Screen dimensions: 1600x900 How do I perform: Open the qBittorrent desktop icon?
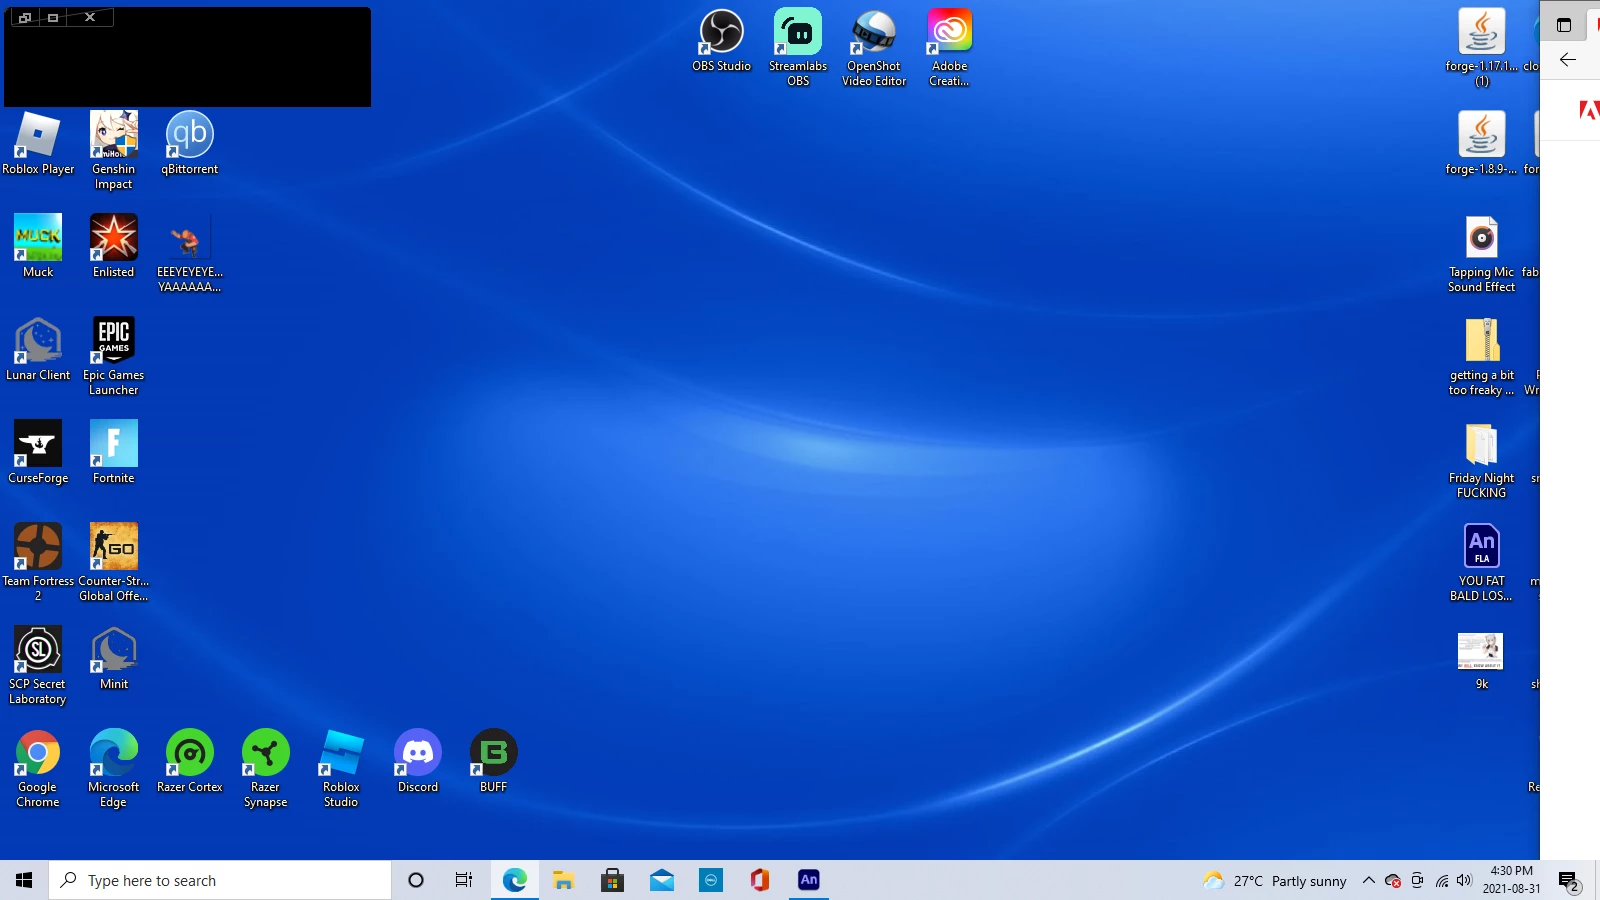189,143
